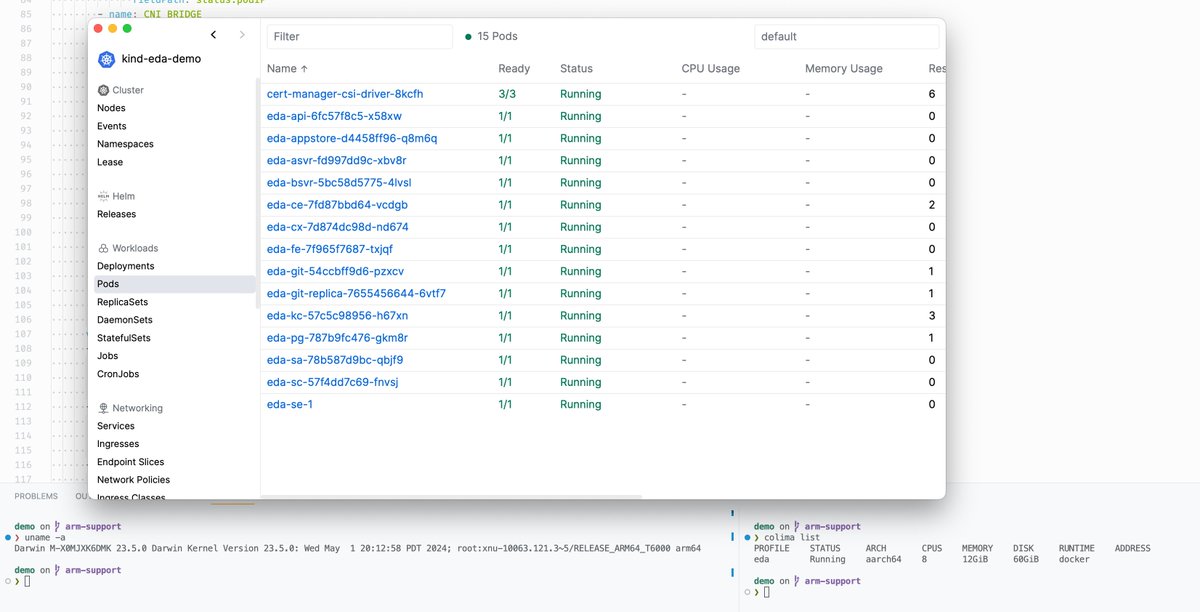Open pod eda-pg-787b9fc476-gkm8r
The height and width of the screenshot is (612, 1200).
pos(338,338)
